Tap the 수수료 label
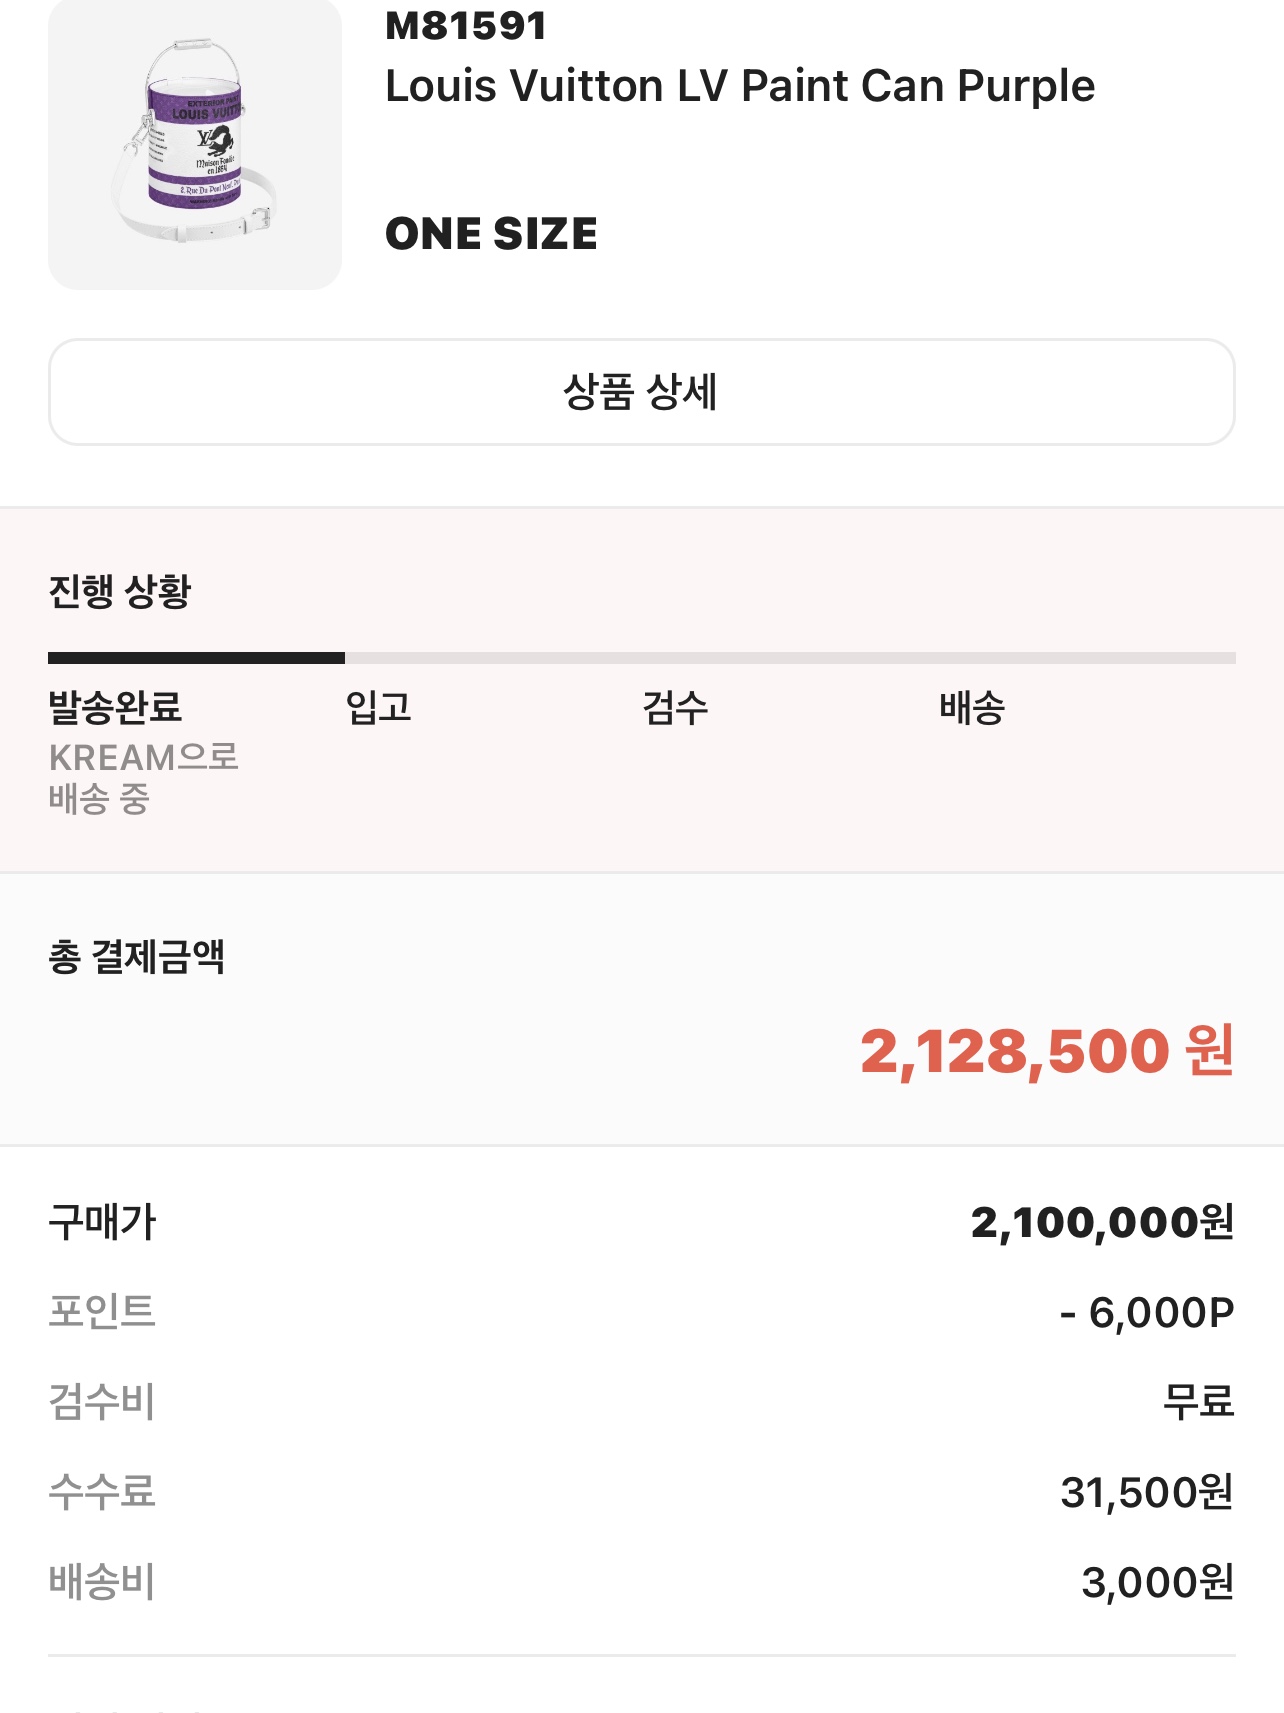The height and width of the screenshot is (1713, 1284). (102, 1492)
